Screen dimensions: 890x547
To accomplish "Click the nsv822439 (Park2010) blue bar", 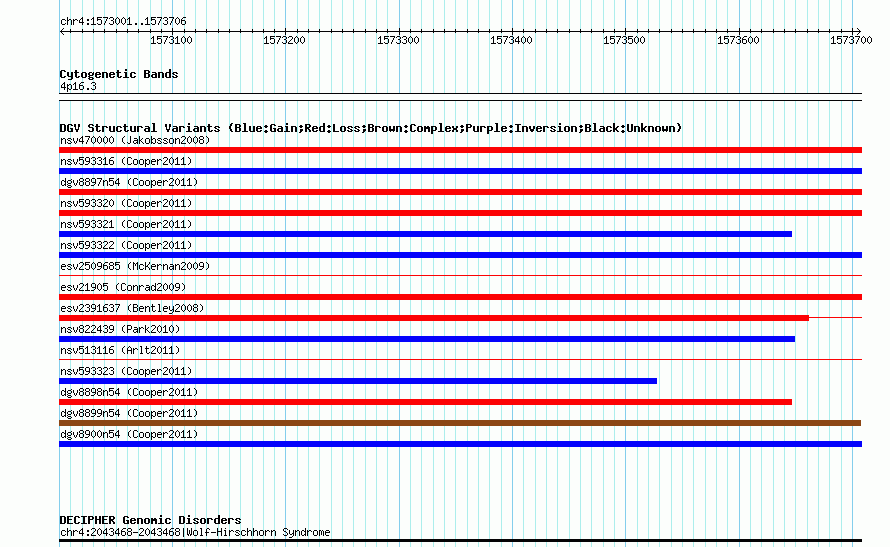I will click(427, 339).
